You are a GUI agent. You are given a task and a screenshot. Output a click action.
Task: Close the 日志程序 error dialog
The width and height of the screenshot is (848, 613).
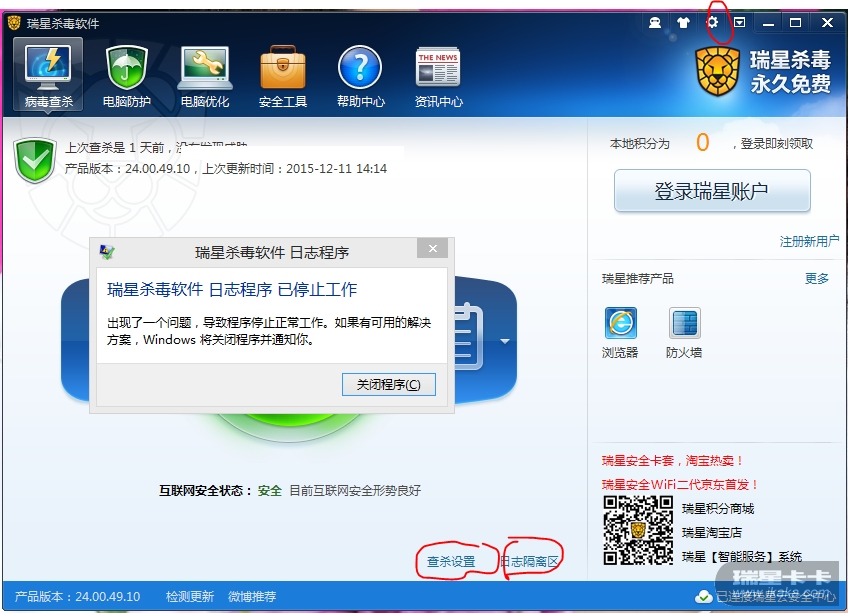(433, 248)
